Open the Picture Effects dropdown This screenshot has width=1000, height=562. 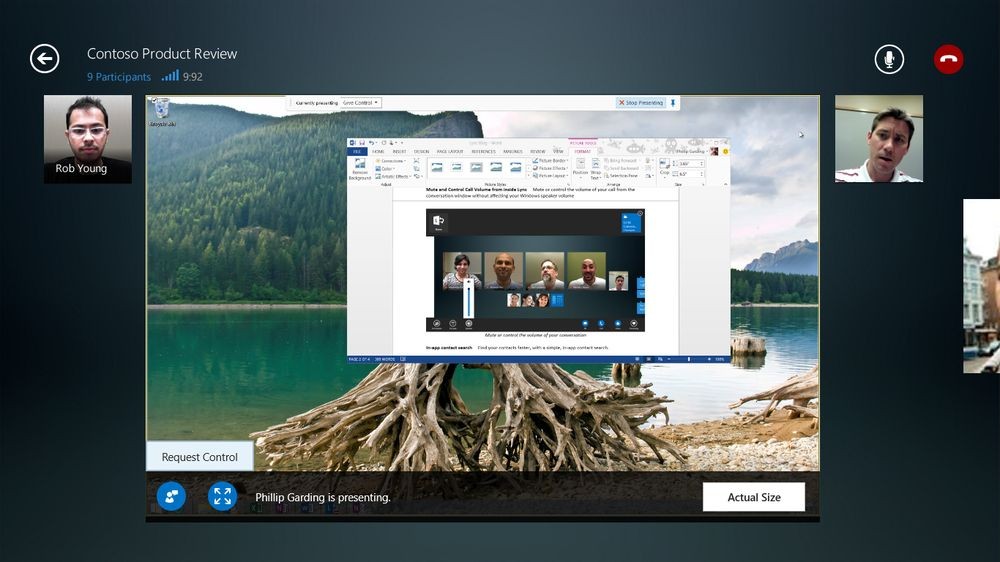[550, 168]
